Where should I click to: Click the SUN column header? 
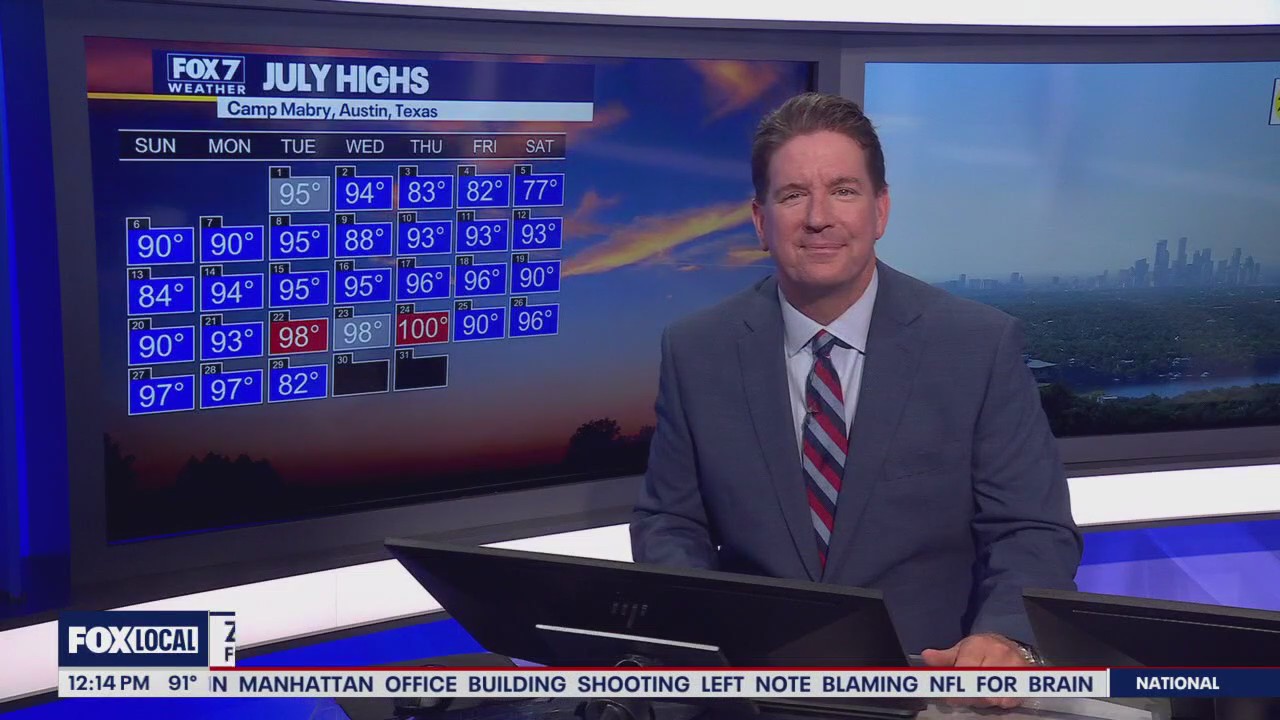(155, 146)
